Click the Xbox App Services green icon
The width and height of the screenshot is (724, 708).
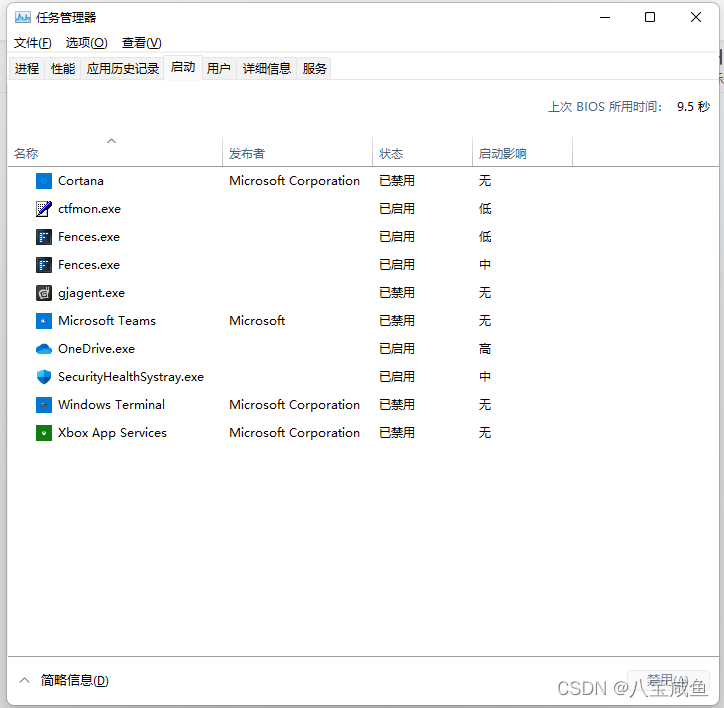pos(44,433)
